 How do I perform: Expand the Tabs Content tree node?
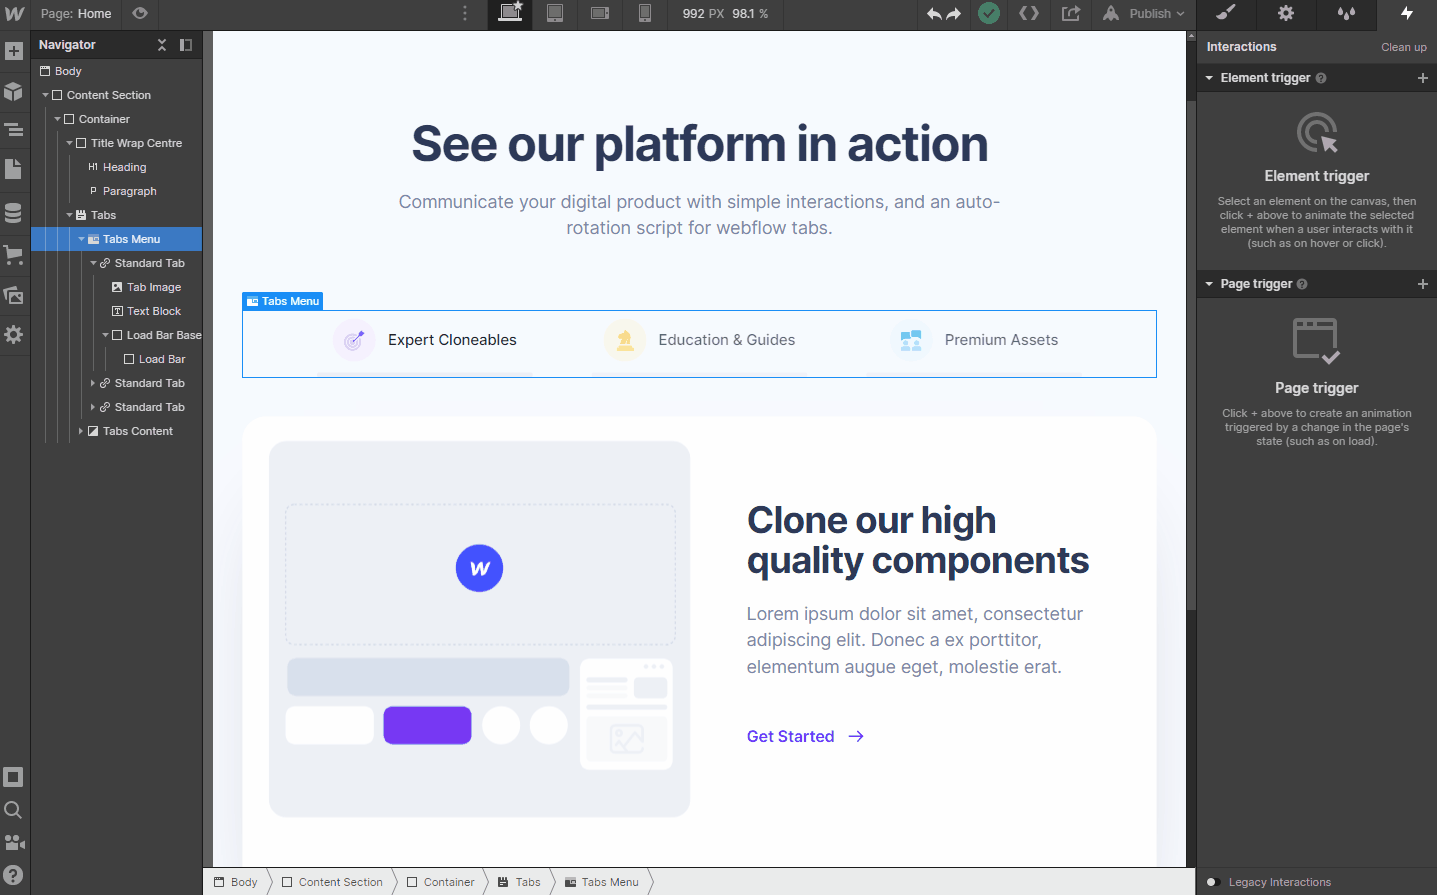coord(82,431)
